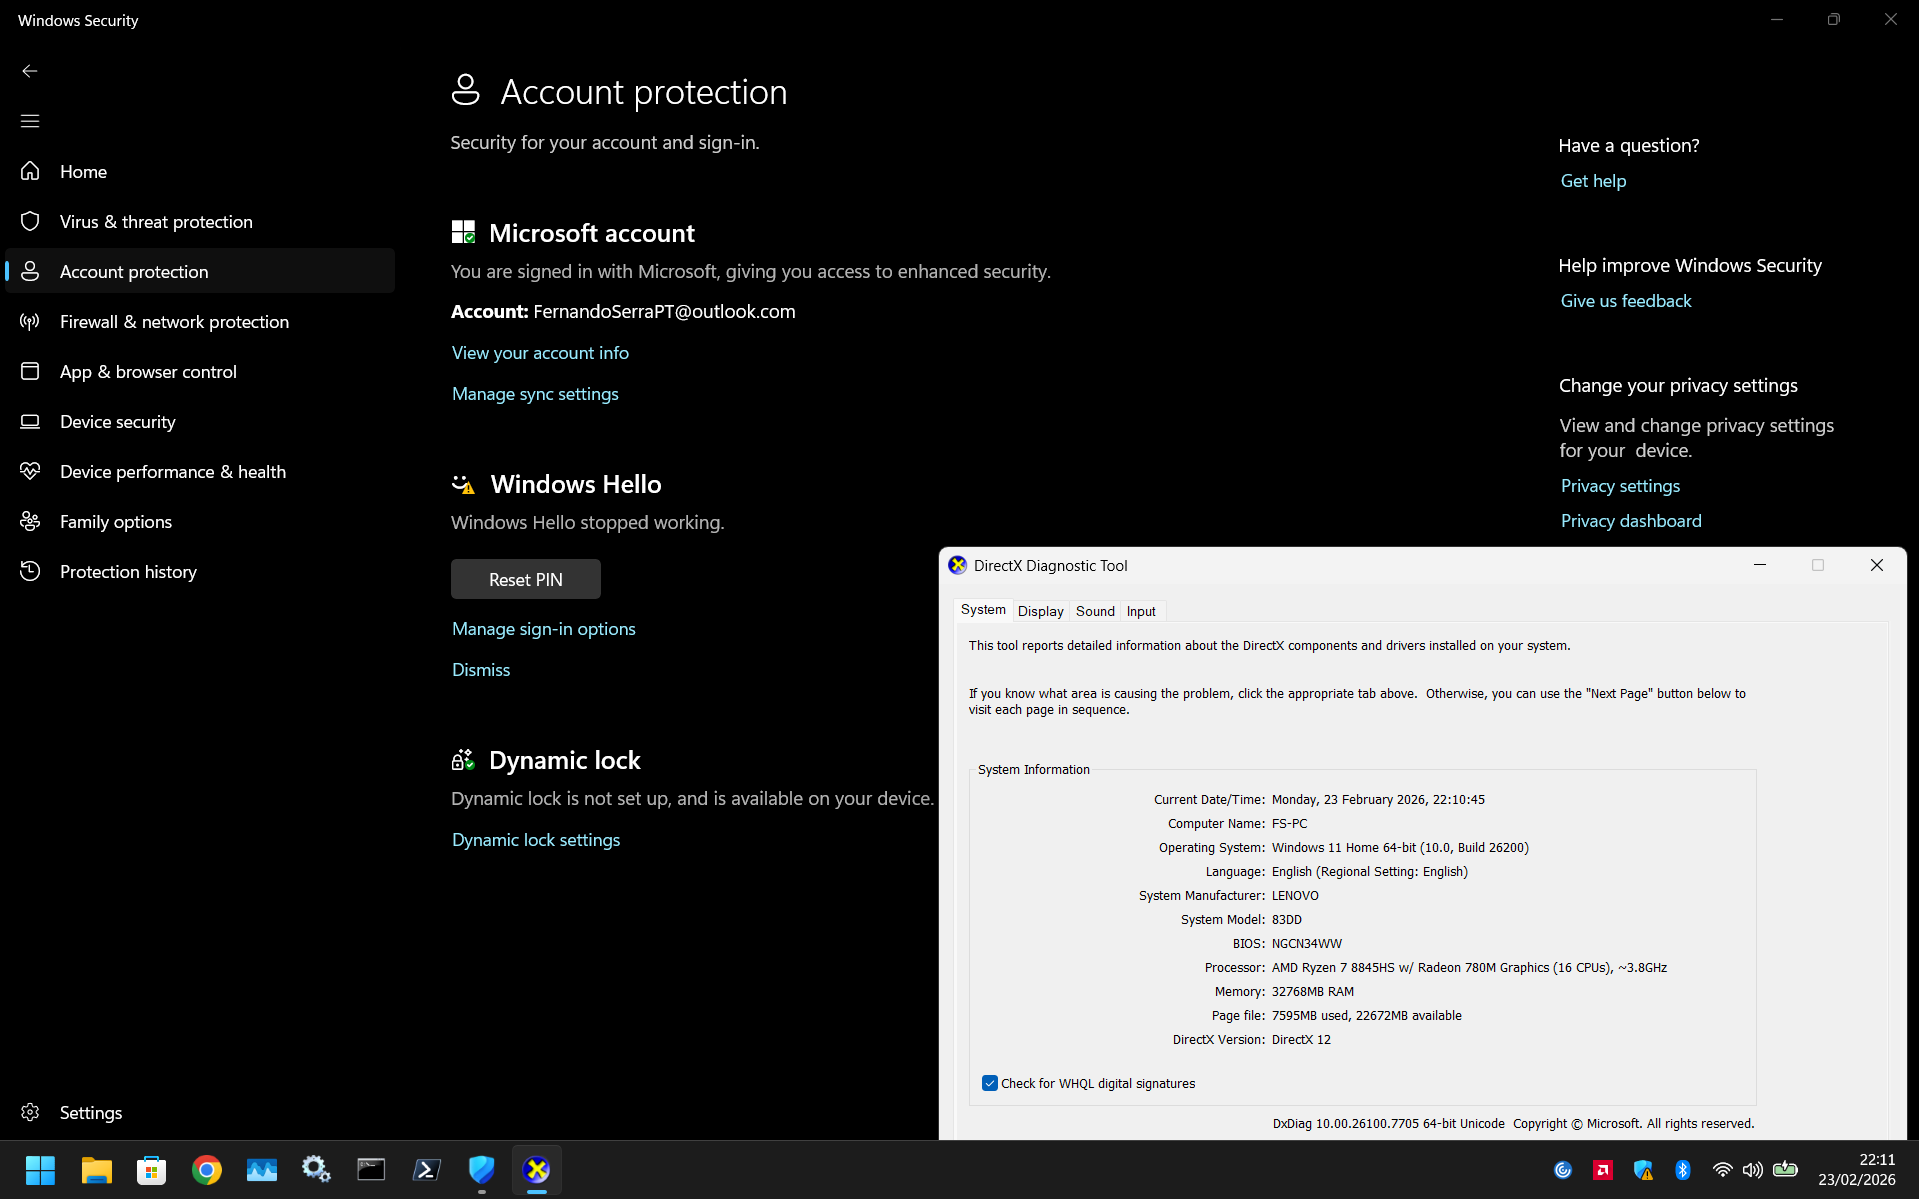The height and width of the screenshot is (1199, 1919).
Task: Open the hamburger navigation menu
Action: [30, 121]
